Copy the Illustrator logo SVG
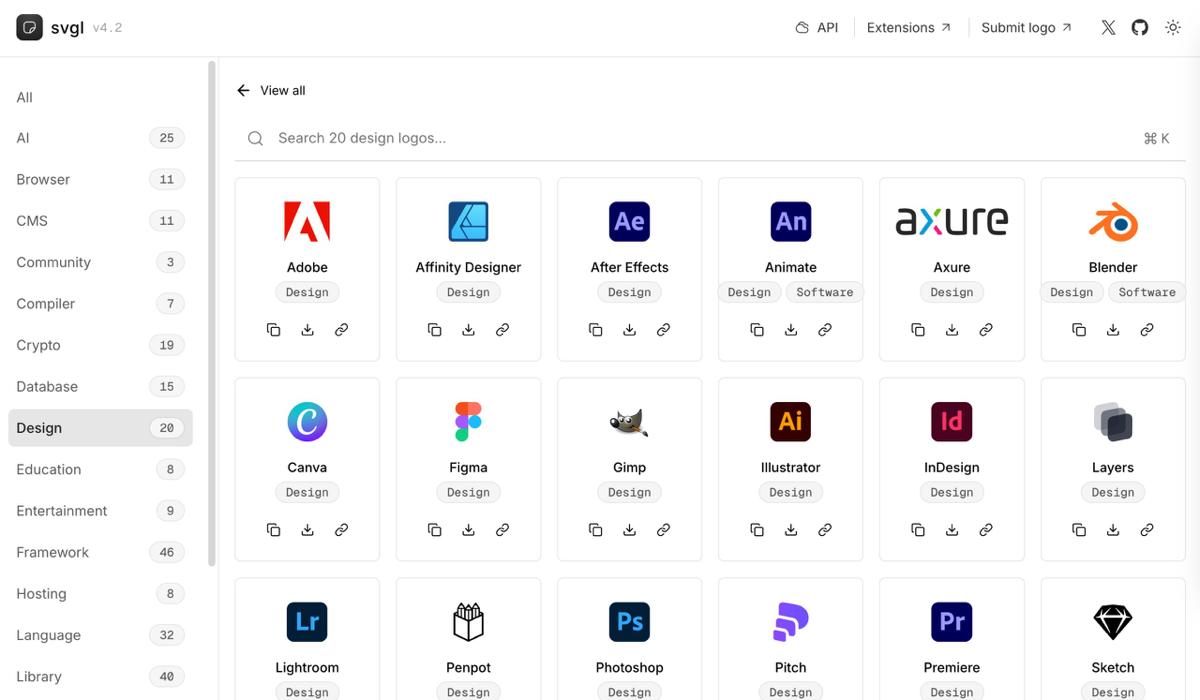Image resolution: width=1200 pixels, height=700 pixels. (x=757, y=530)
